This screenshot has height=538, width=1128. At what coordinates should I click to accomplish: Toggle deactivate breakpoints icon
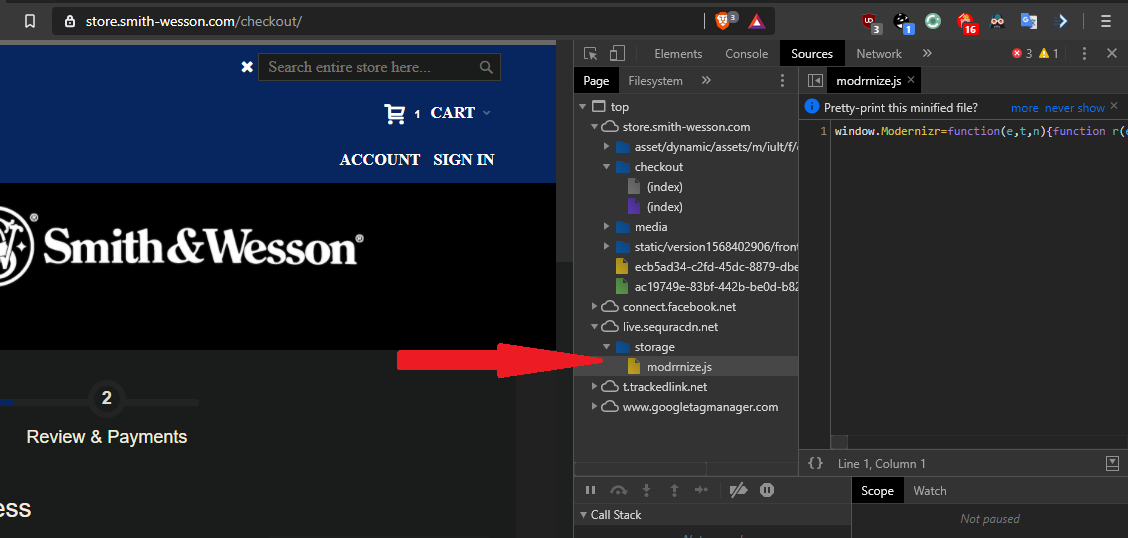click(738, 491)
